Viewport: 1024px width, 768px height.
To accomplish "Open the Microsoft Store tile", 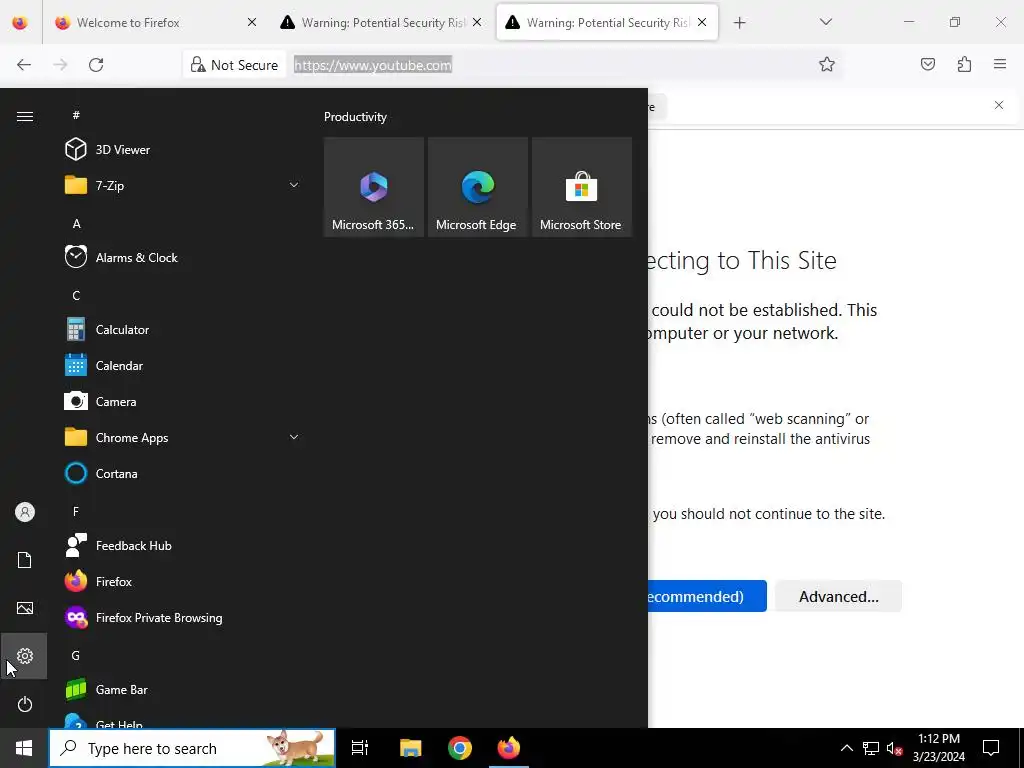I will (581, 187).
